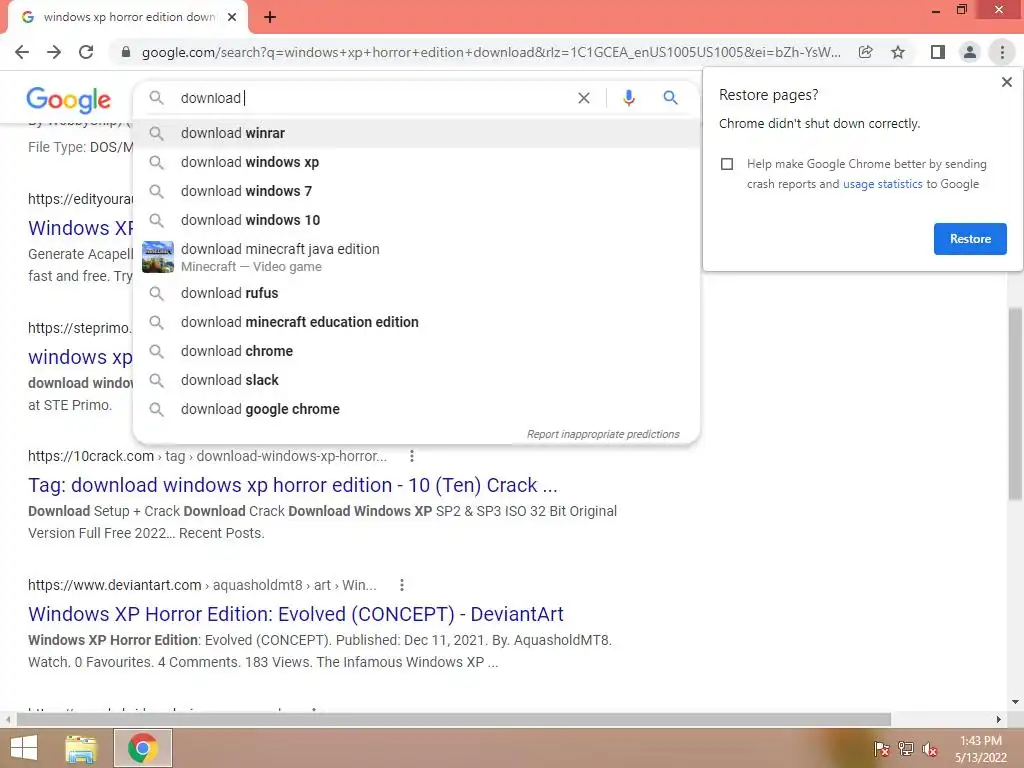Open the network tray icon
Image resolution: width=1024 pixels, height=768 pixels.
click(906, 748)
